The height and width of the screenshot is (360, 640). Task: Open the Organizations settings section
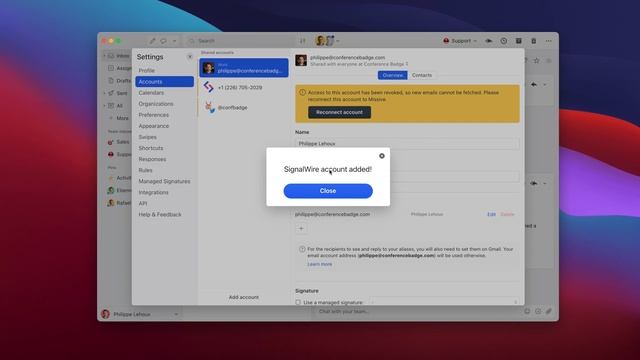pos(156,104)
